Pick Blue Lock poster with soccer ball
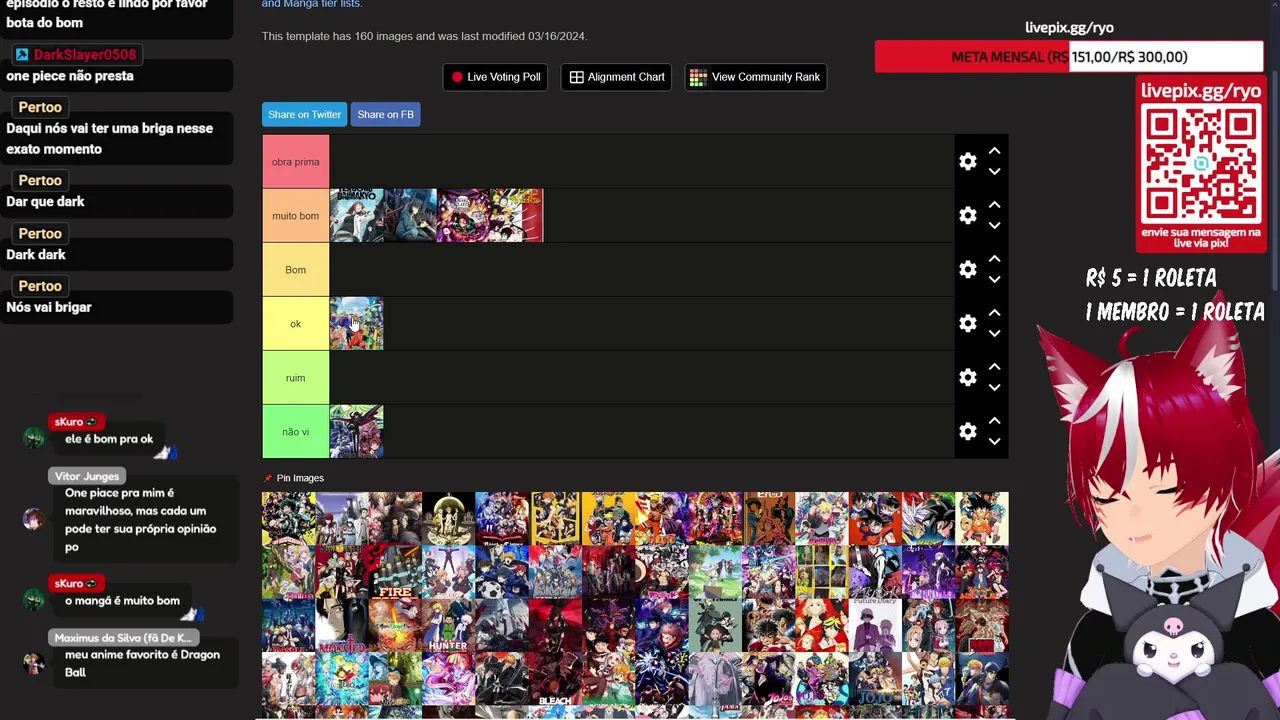Screen dimensions: 1280x720 [x=502, y=572]
